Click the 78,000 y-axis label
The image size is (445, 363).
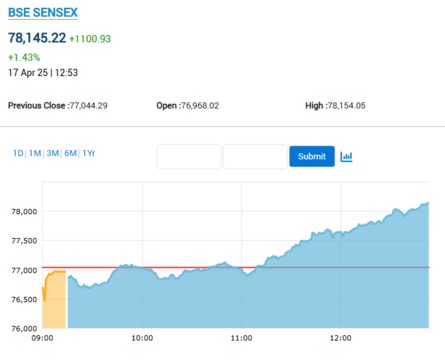[x=24, y=212]
